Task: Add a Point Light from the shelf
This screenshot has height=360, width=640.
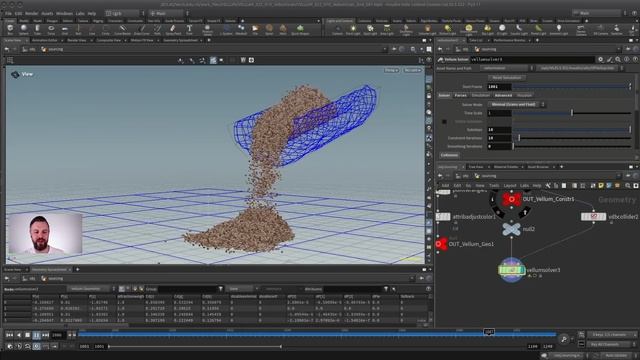Action: coord(353,29)
